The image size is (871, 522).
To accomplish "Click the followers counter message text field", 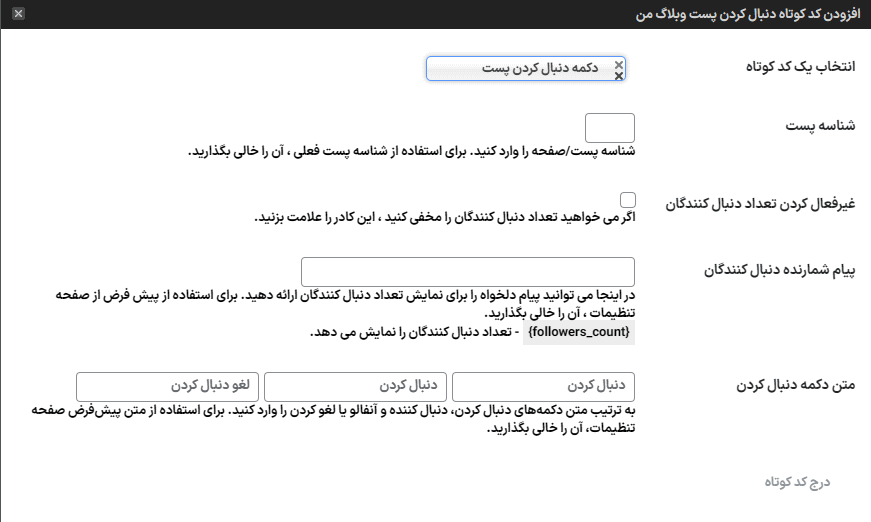I will tap(468, 271).
